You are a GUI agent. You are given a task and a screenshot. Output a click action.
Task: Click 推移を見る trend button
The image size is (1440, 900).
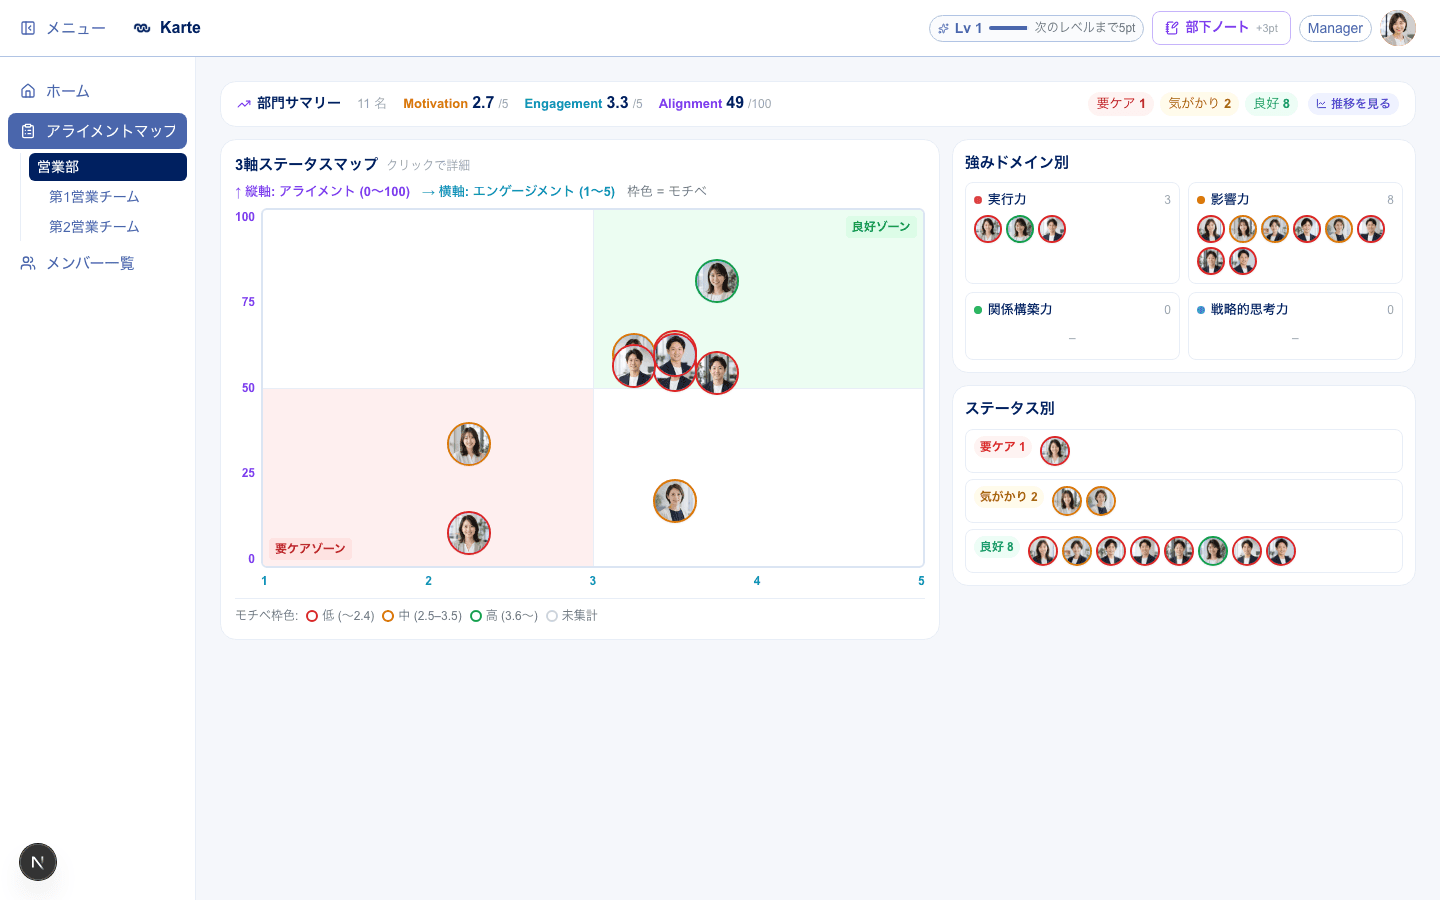[1353, 104]
